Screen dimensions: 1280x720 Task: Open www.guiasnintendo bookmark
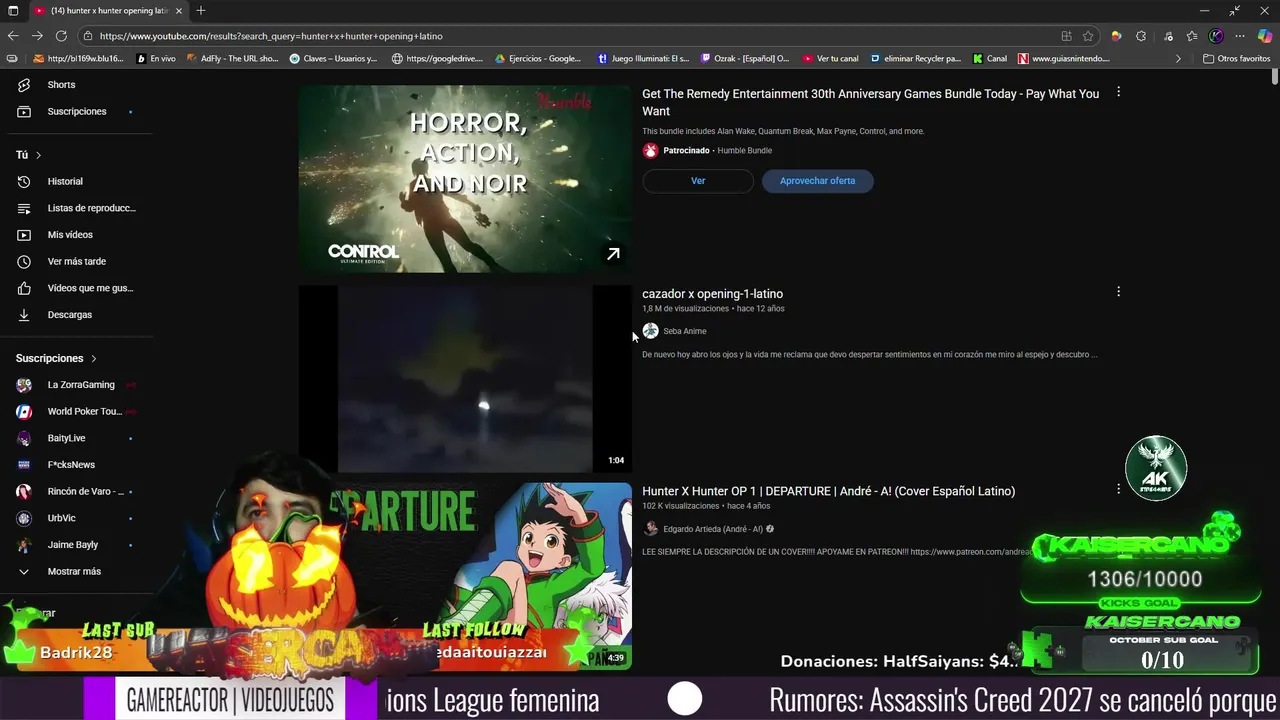pyautogui.click(x=1064, y=59)
